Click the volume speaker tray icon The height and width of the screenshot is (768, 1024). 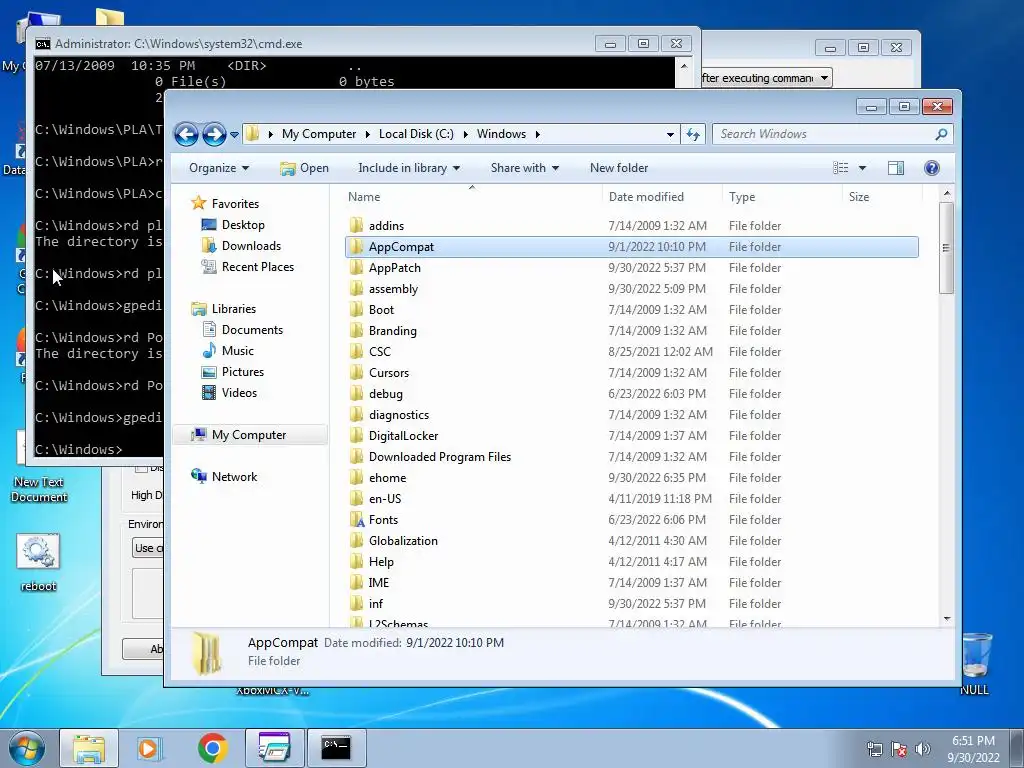pyautogui.click(x=922, y=749)
